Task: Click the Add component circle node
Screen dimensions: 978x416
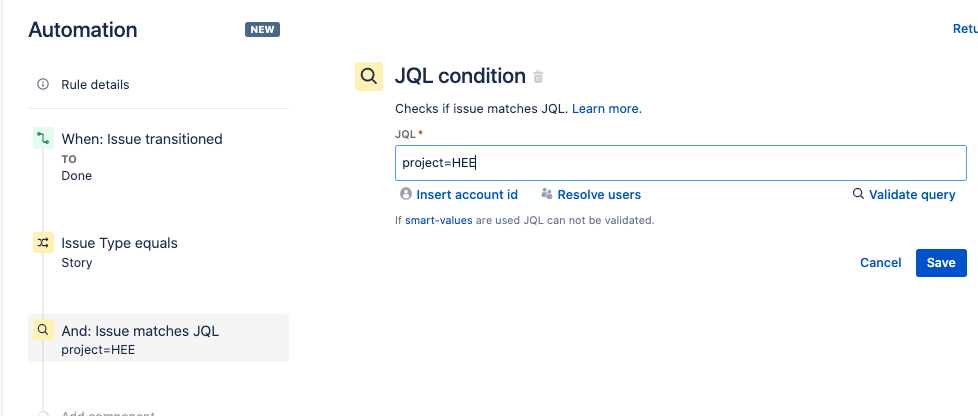Action: [43, 414]
